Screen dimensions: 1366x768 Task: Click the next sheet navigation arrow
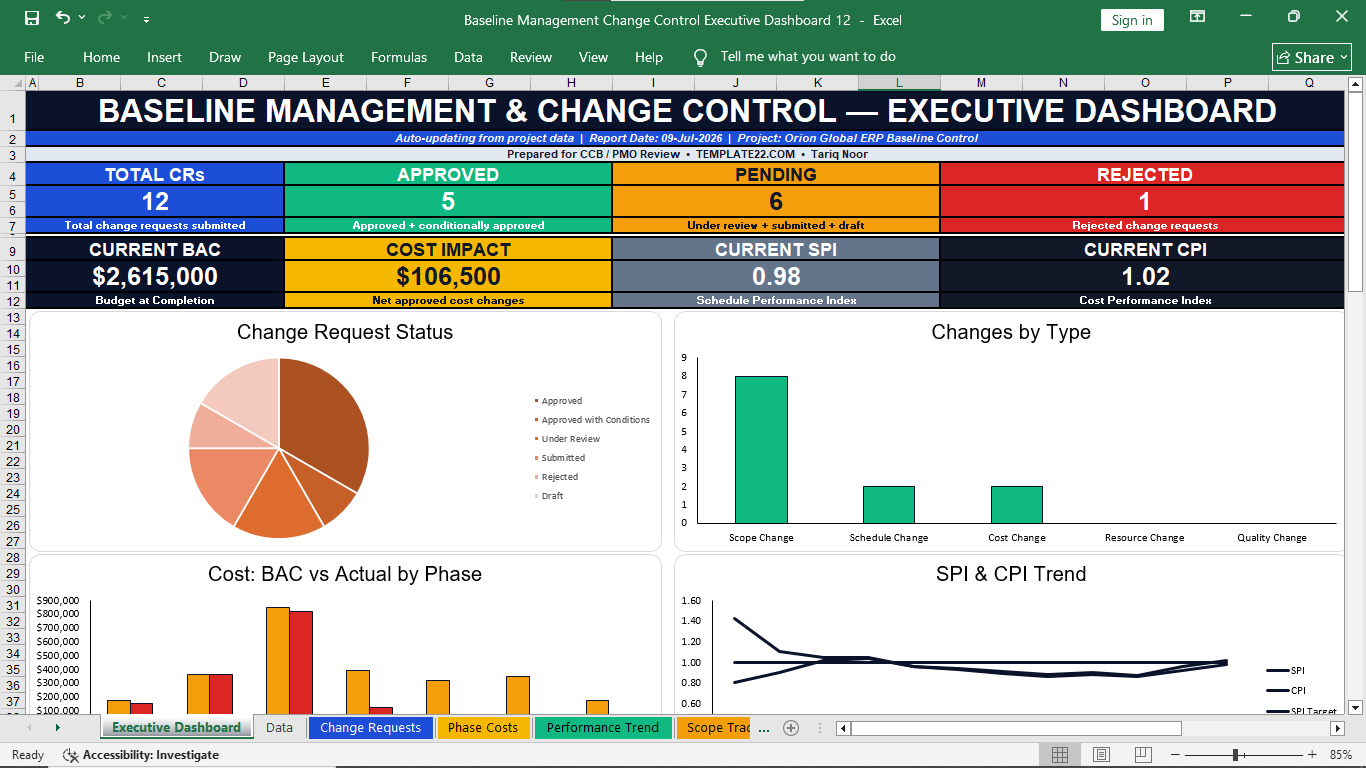(x=57, y=727)
